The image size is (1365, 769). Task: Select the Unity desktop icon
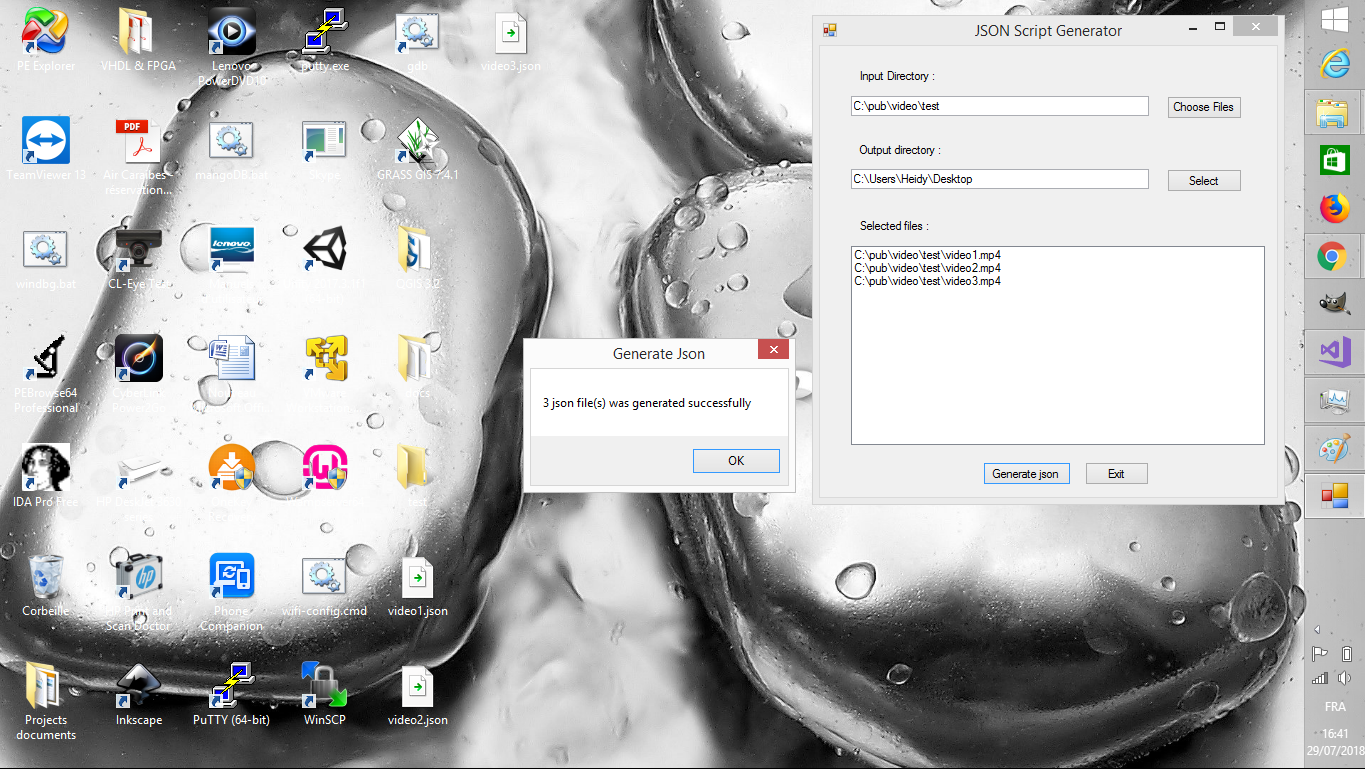(325, 250)
